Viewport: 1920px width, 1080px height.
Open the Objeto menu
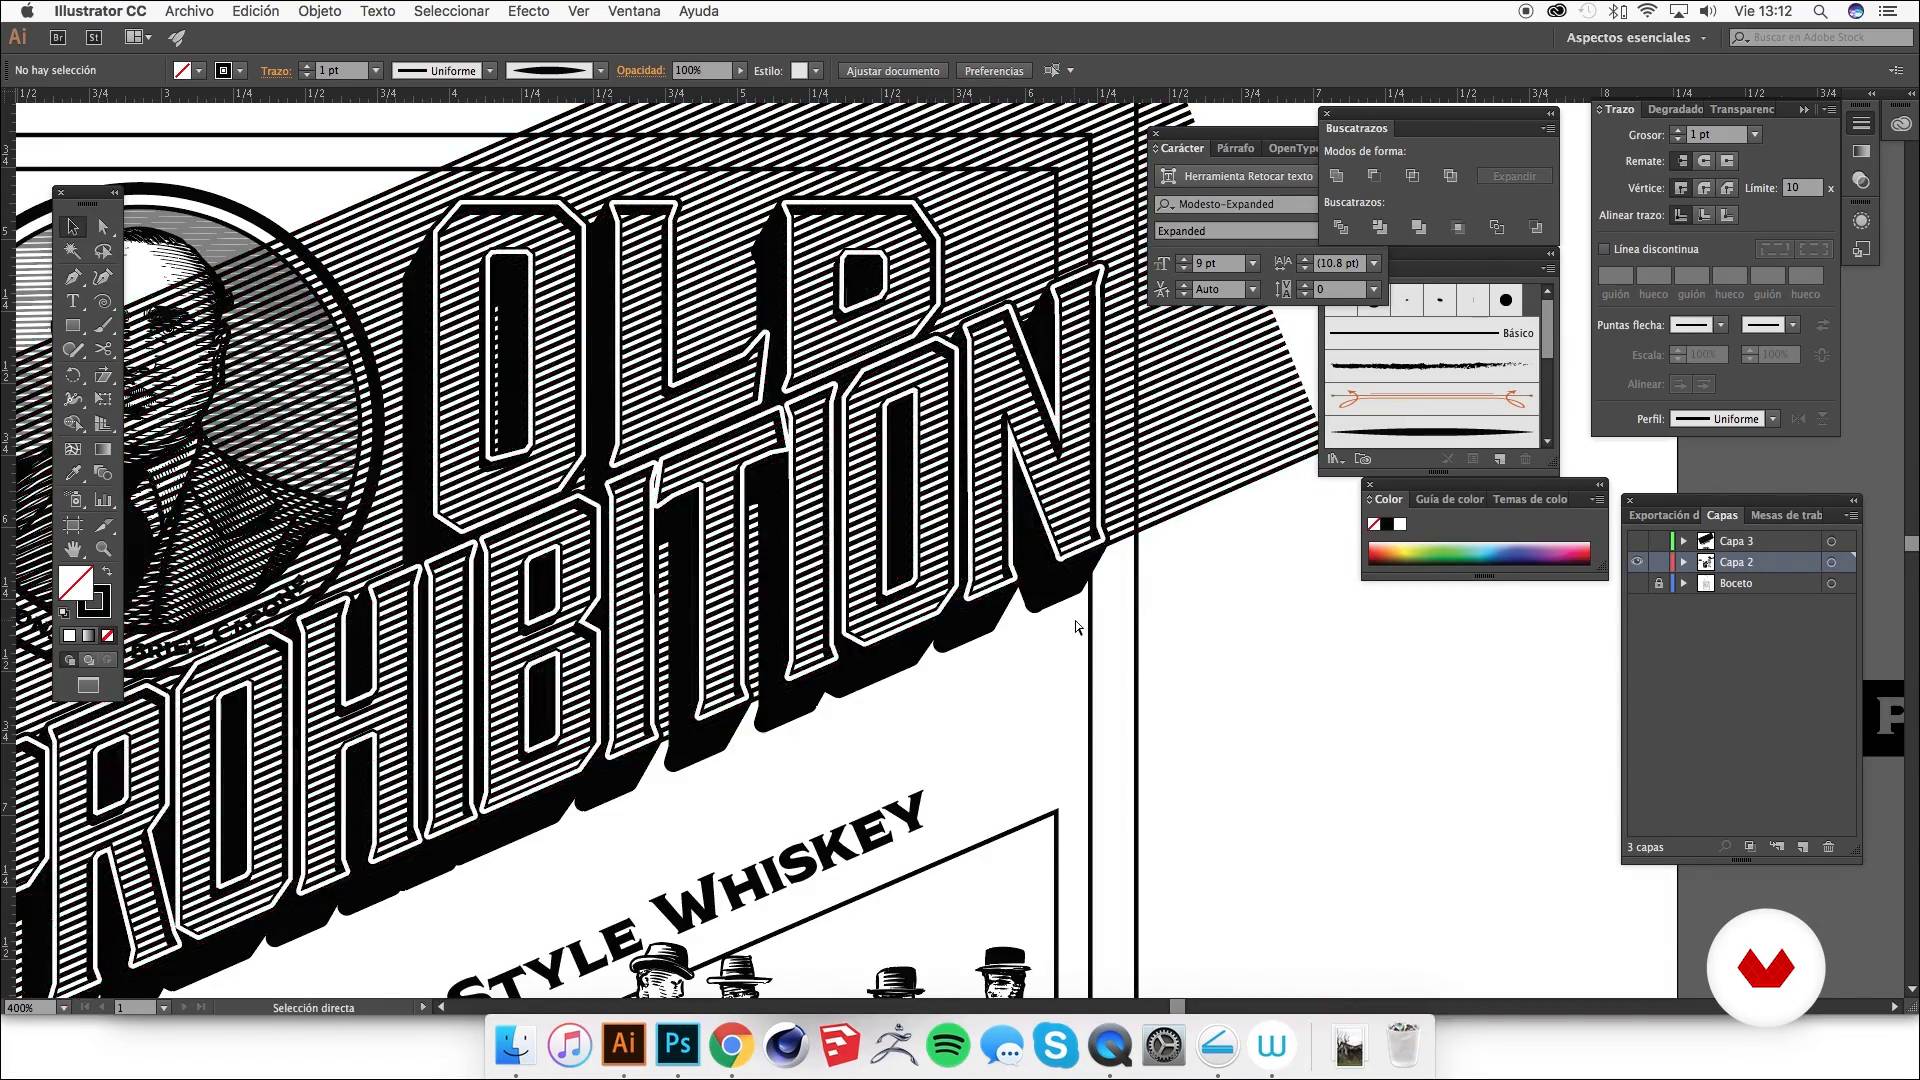(319, 11)
